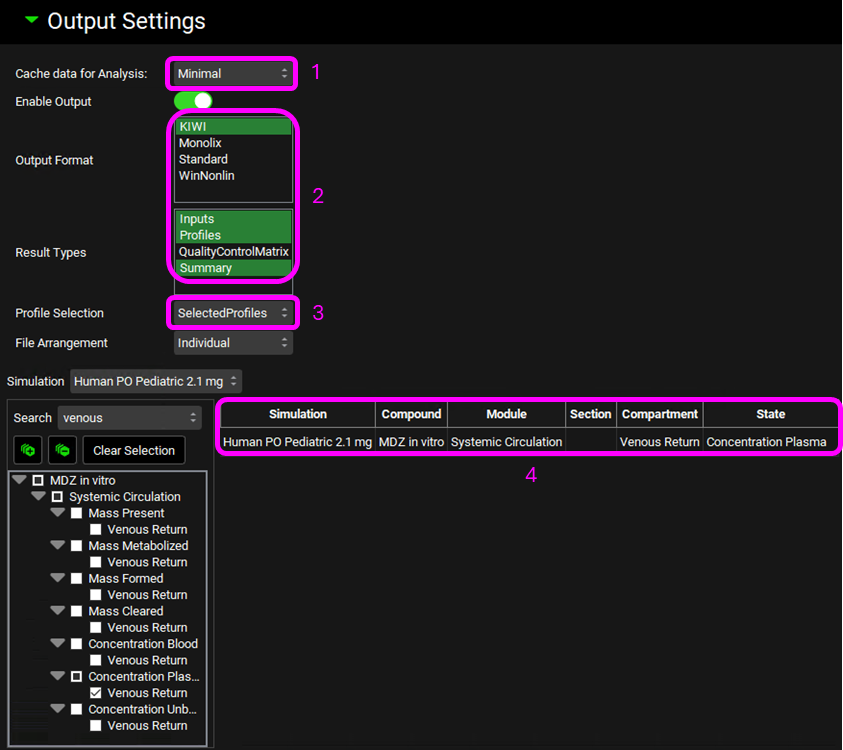
Task: Select Monolix in Output Format list
Action: point(201,143)
